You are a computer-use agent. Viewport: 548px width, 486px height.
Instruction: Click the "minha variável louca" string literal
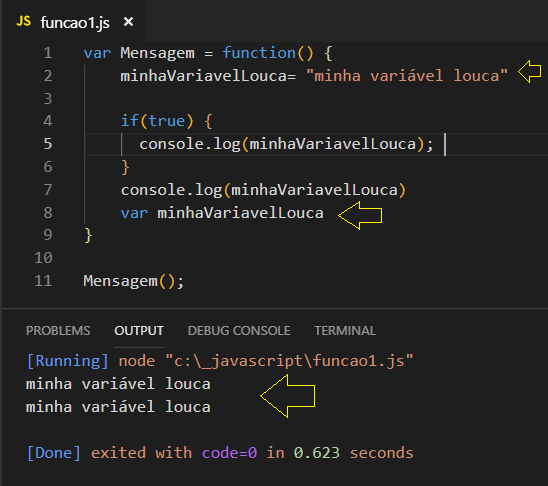(x=406, y=76)
